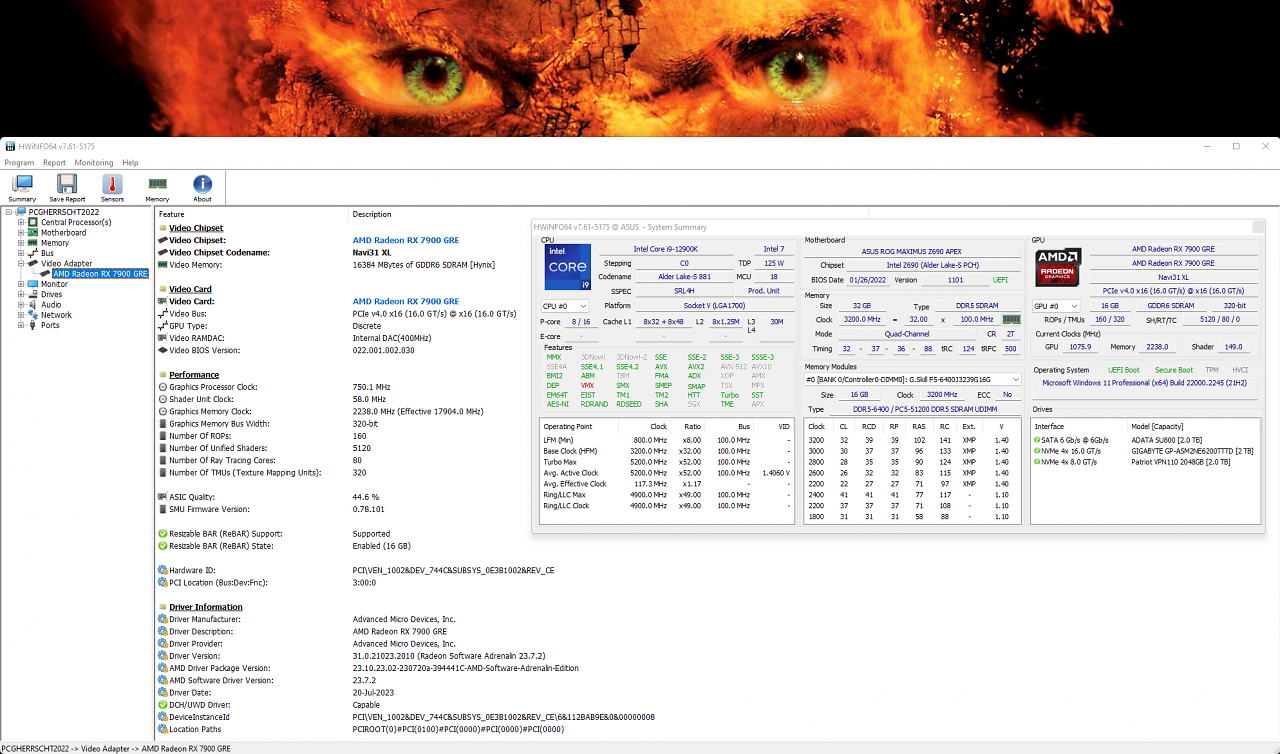Select AMD Radeon RX 7900 GRE tree item
The width and height of the screenshot is (1280, 754).
(100, 274)
